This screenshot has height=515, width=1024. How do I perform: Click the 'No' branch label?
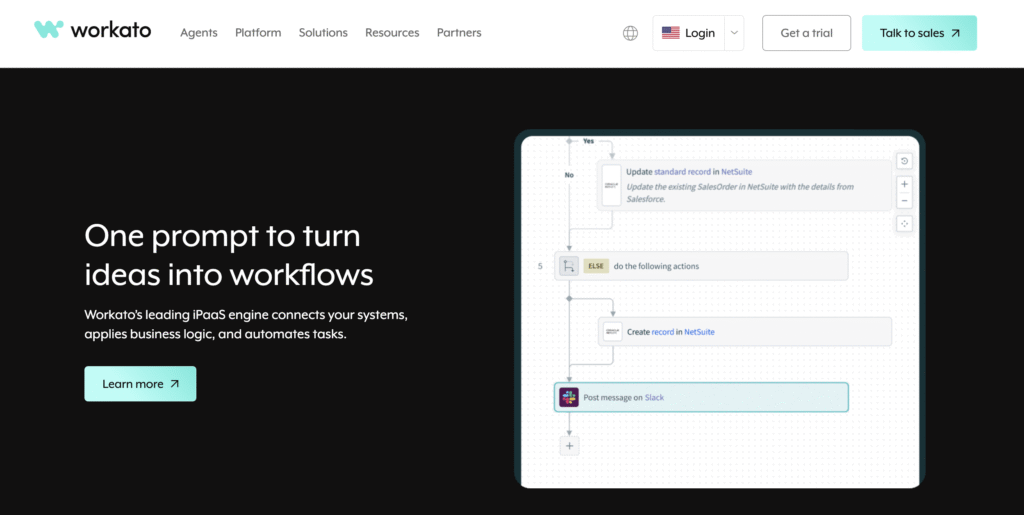point(569,175)
